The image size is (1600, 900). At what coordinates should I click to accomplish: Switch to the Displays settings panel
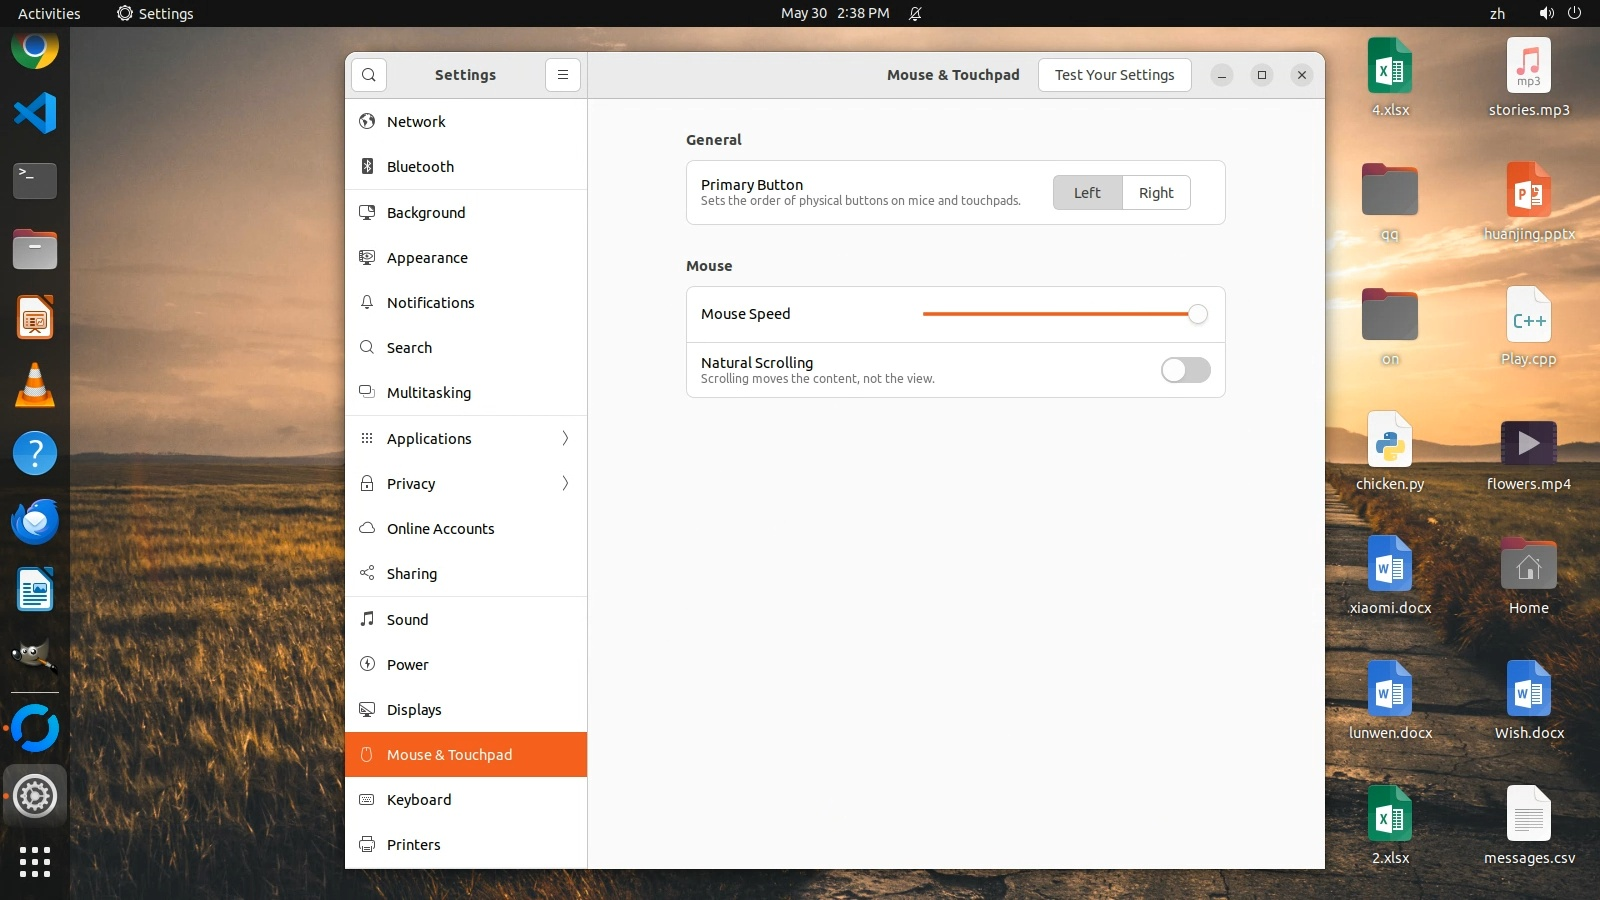(414, 710)
